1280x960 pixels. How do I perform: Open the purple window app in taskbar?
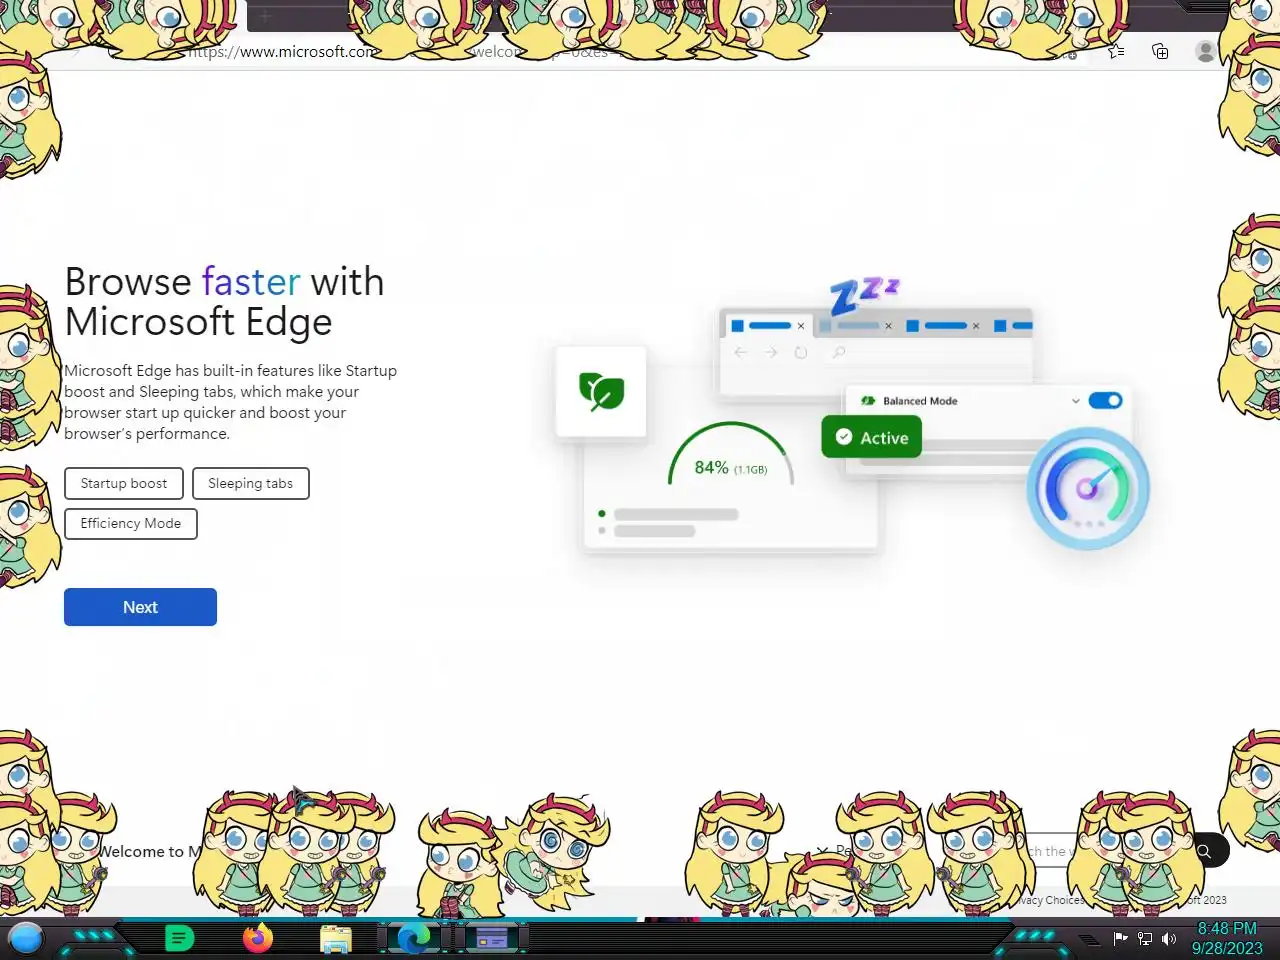pyautogui.click(x=491, y=938)
